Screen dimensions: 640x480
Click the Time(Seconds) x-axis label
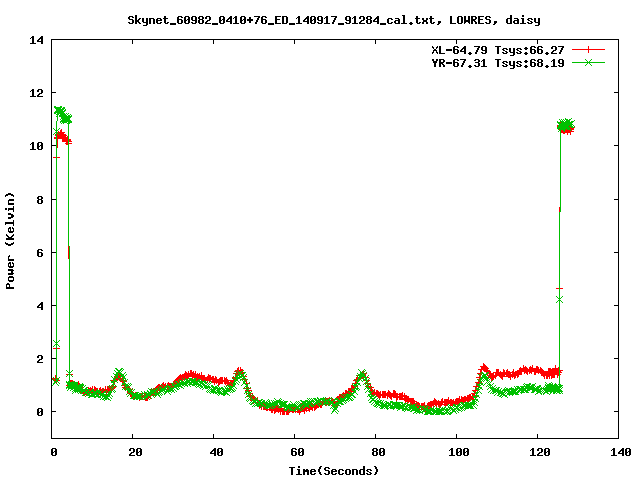point(335,470)
